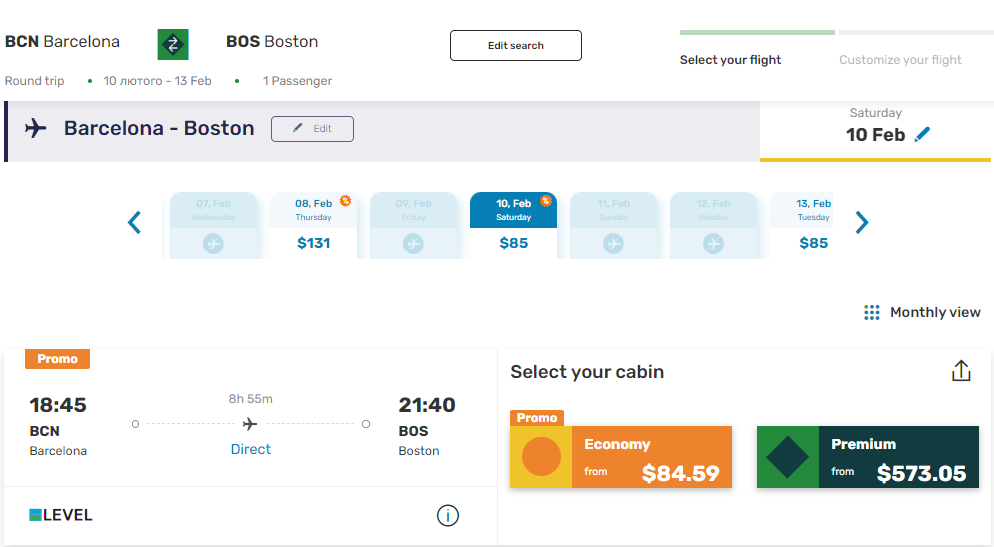Open flight info circle icon
994x547 pixels.
[x=448, y=515]
